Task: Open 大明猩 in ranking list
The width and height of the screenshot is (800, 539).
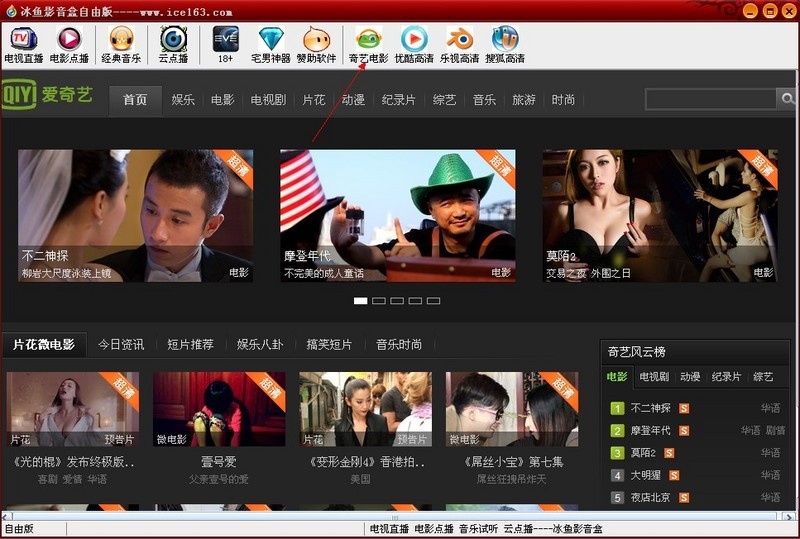Action: click(x=645, y=475)
